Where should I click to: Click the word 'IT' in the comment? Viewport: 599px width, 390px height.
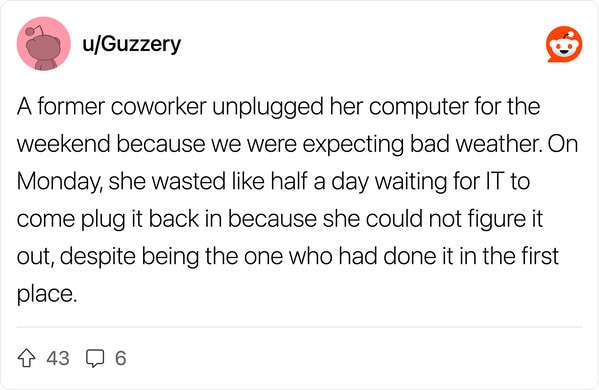click(x=495, y=181)
